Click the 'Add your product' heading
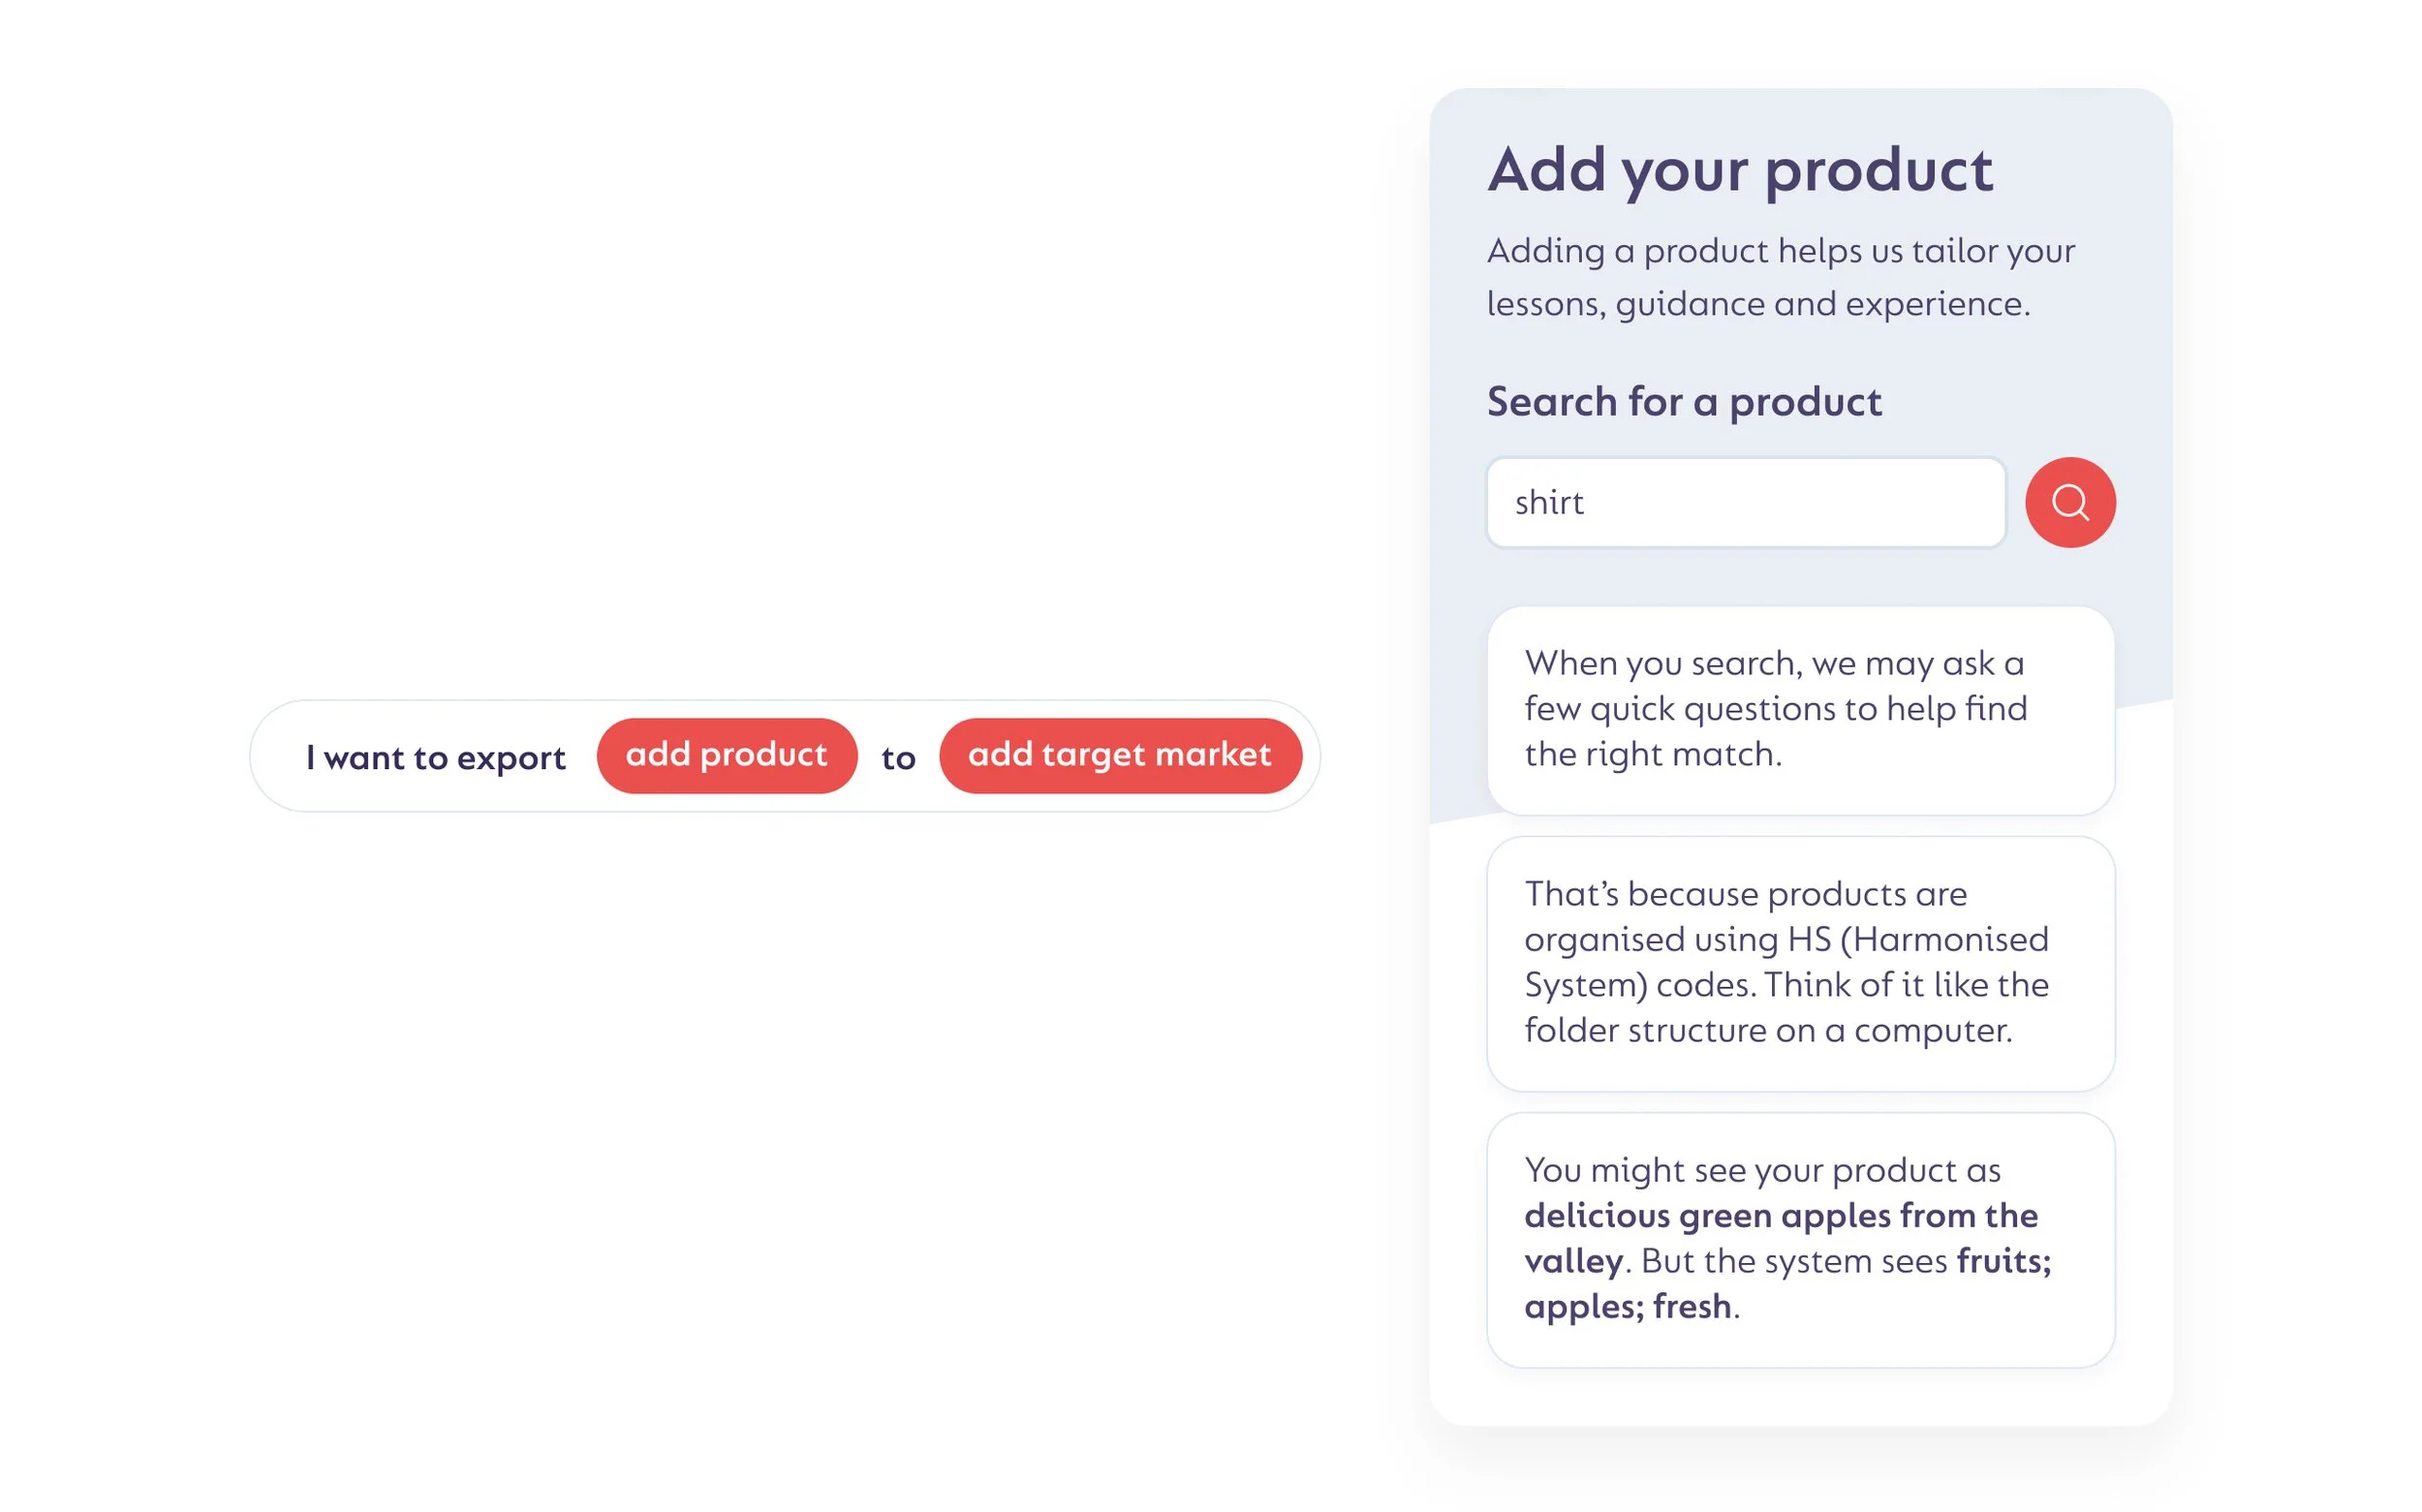Viewport: 2422px width, 1512px height. (1739, 170)
